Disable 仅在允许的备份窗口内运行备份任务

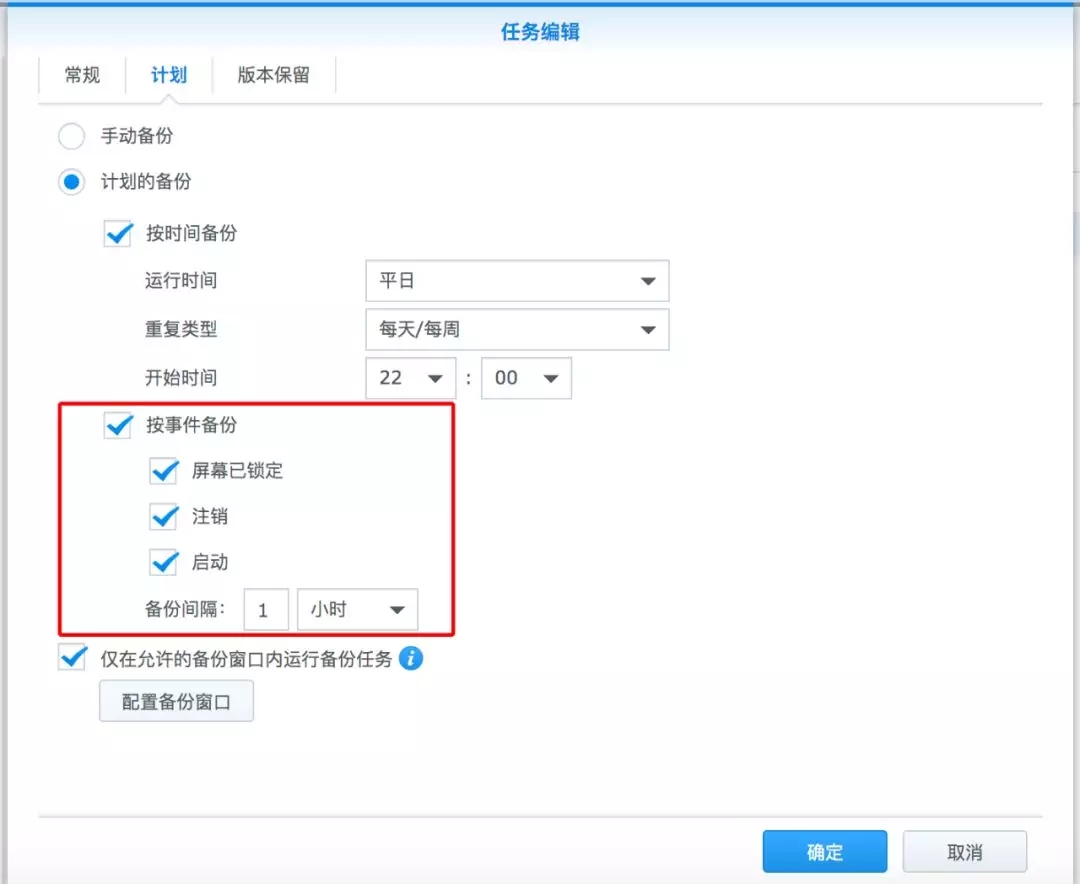[71, 658]
